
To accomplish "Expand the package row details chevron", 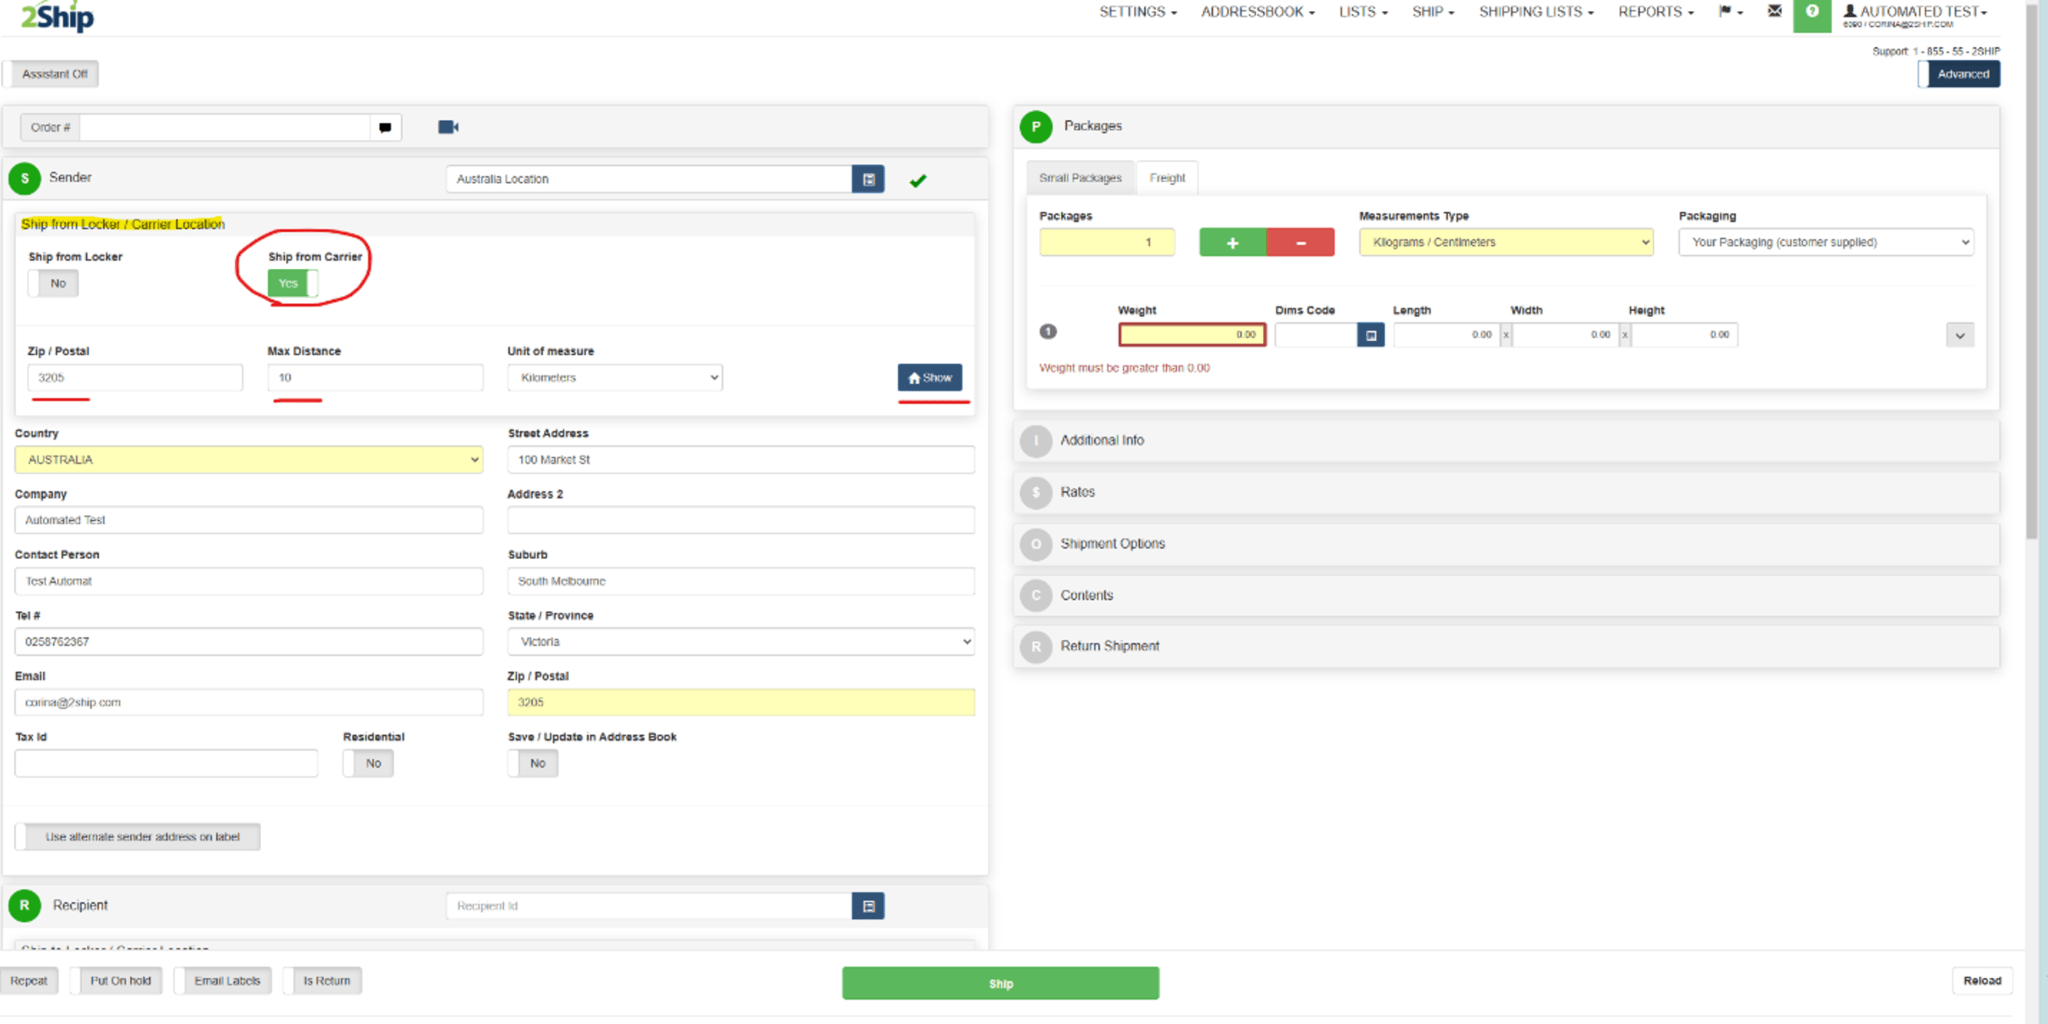I will [x=1959, y=334].
